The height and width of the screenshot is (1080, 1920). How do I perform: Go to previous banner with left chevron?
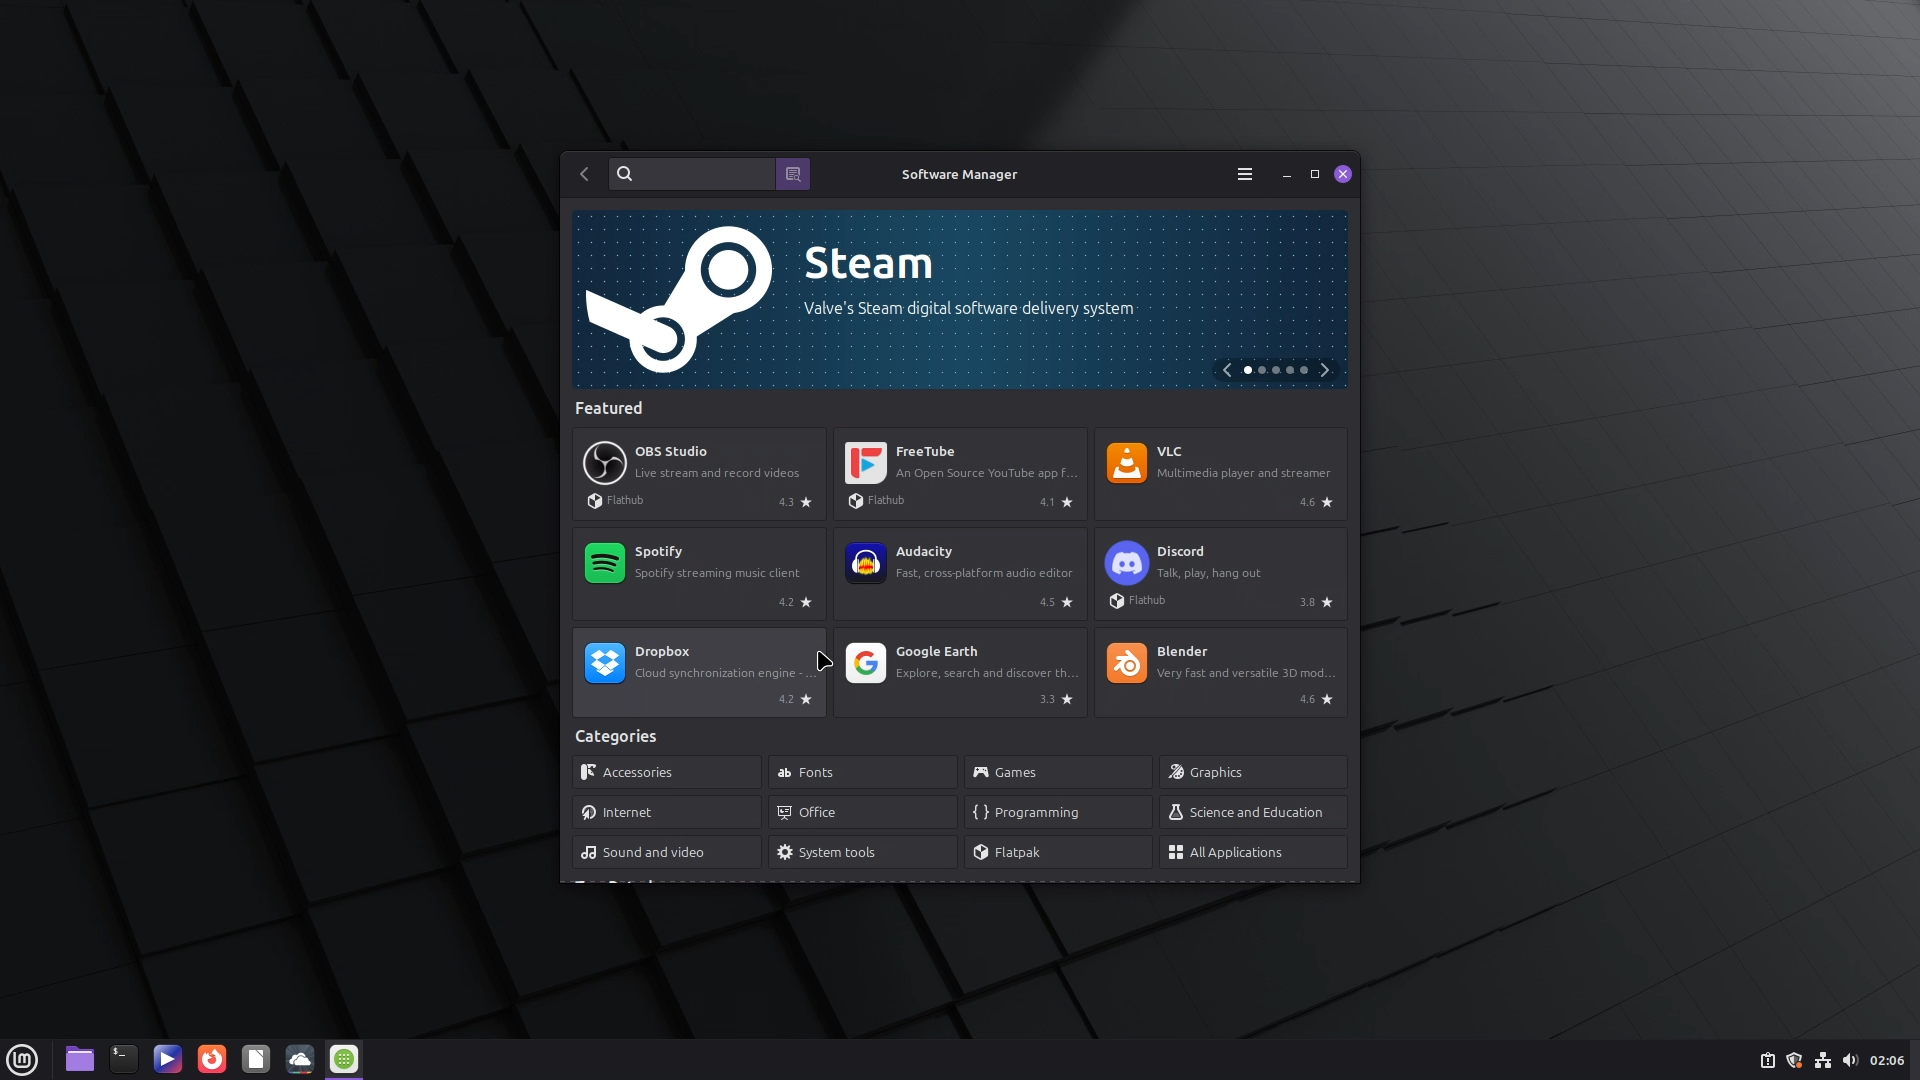click(1227, 370)
